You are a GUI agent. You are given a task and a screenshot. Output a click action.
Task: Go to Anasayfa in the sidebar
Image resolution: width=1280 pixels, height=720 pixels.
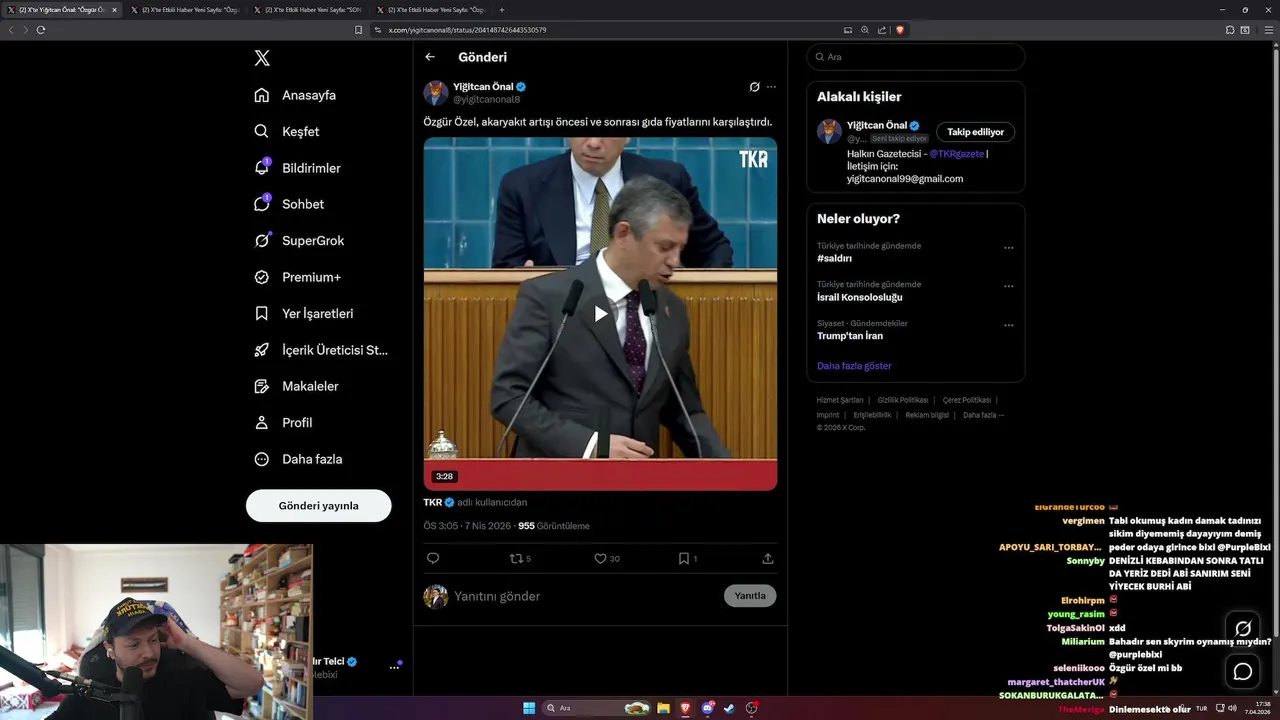[x=295, y=95]
